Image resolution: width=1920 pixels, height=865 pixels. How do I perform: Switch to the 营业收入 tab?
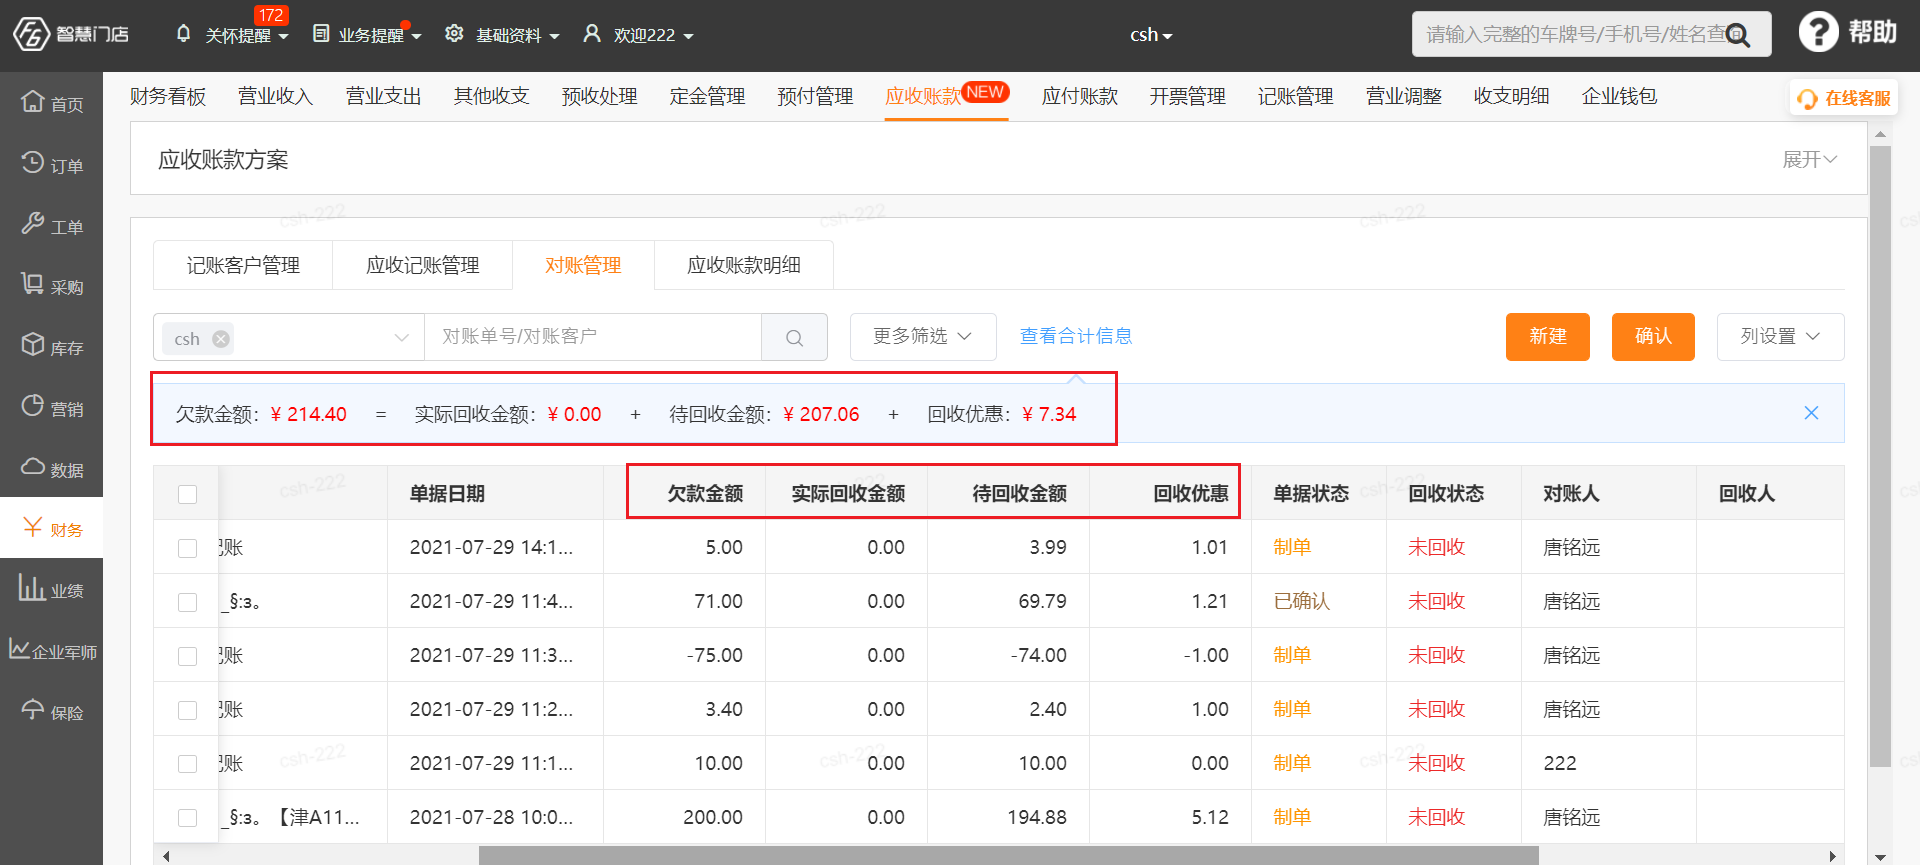276,96
